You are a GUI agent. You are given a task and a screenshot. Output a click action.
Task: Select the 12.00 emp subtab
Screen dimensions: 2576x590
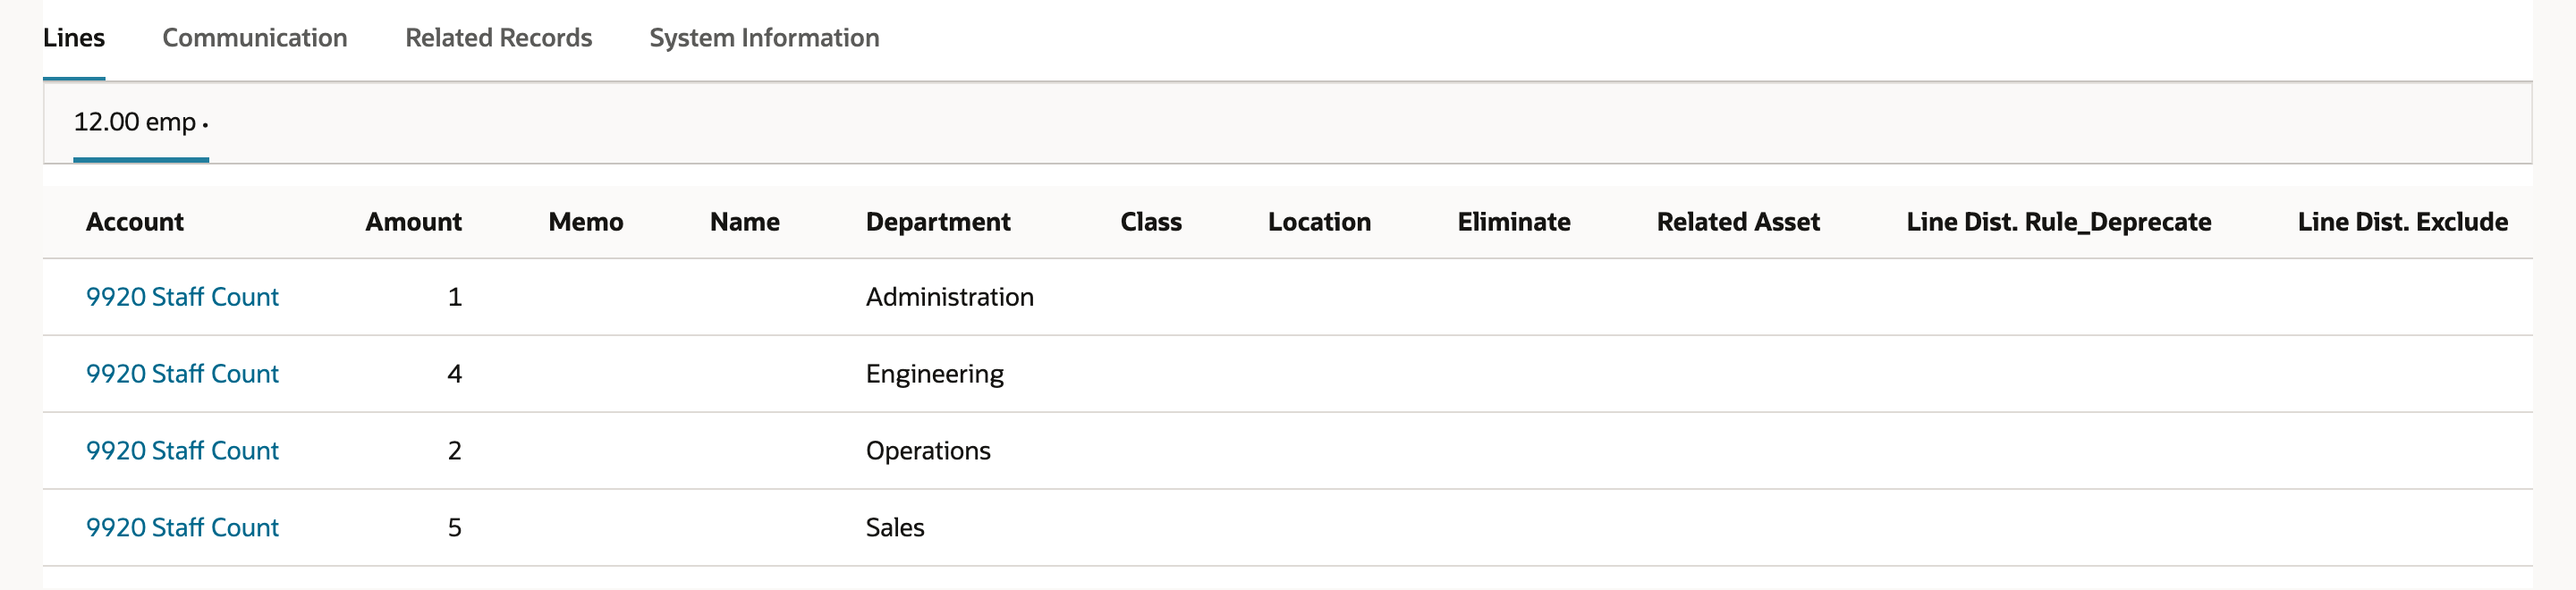141,122
